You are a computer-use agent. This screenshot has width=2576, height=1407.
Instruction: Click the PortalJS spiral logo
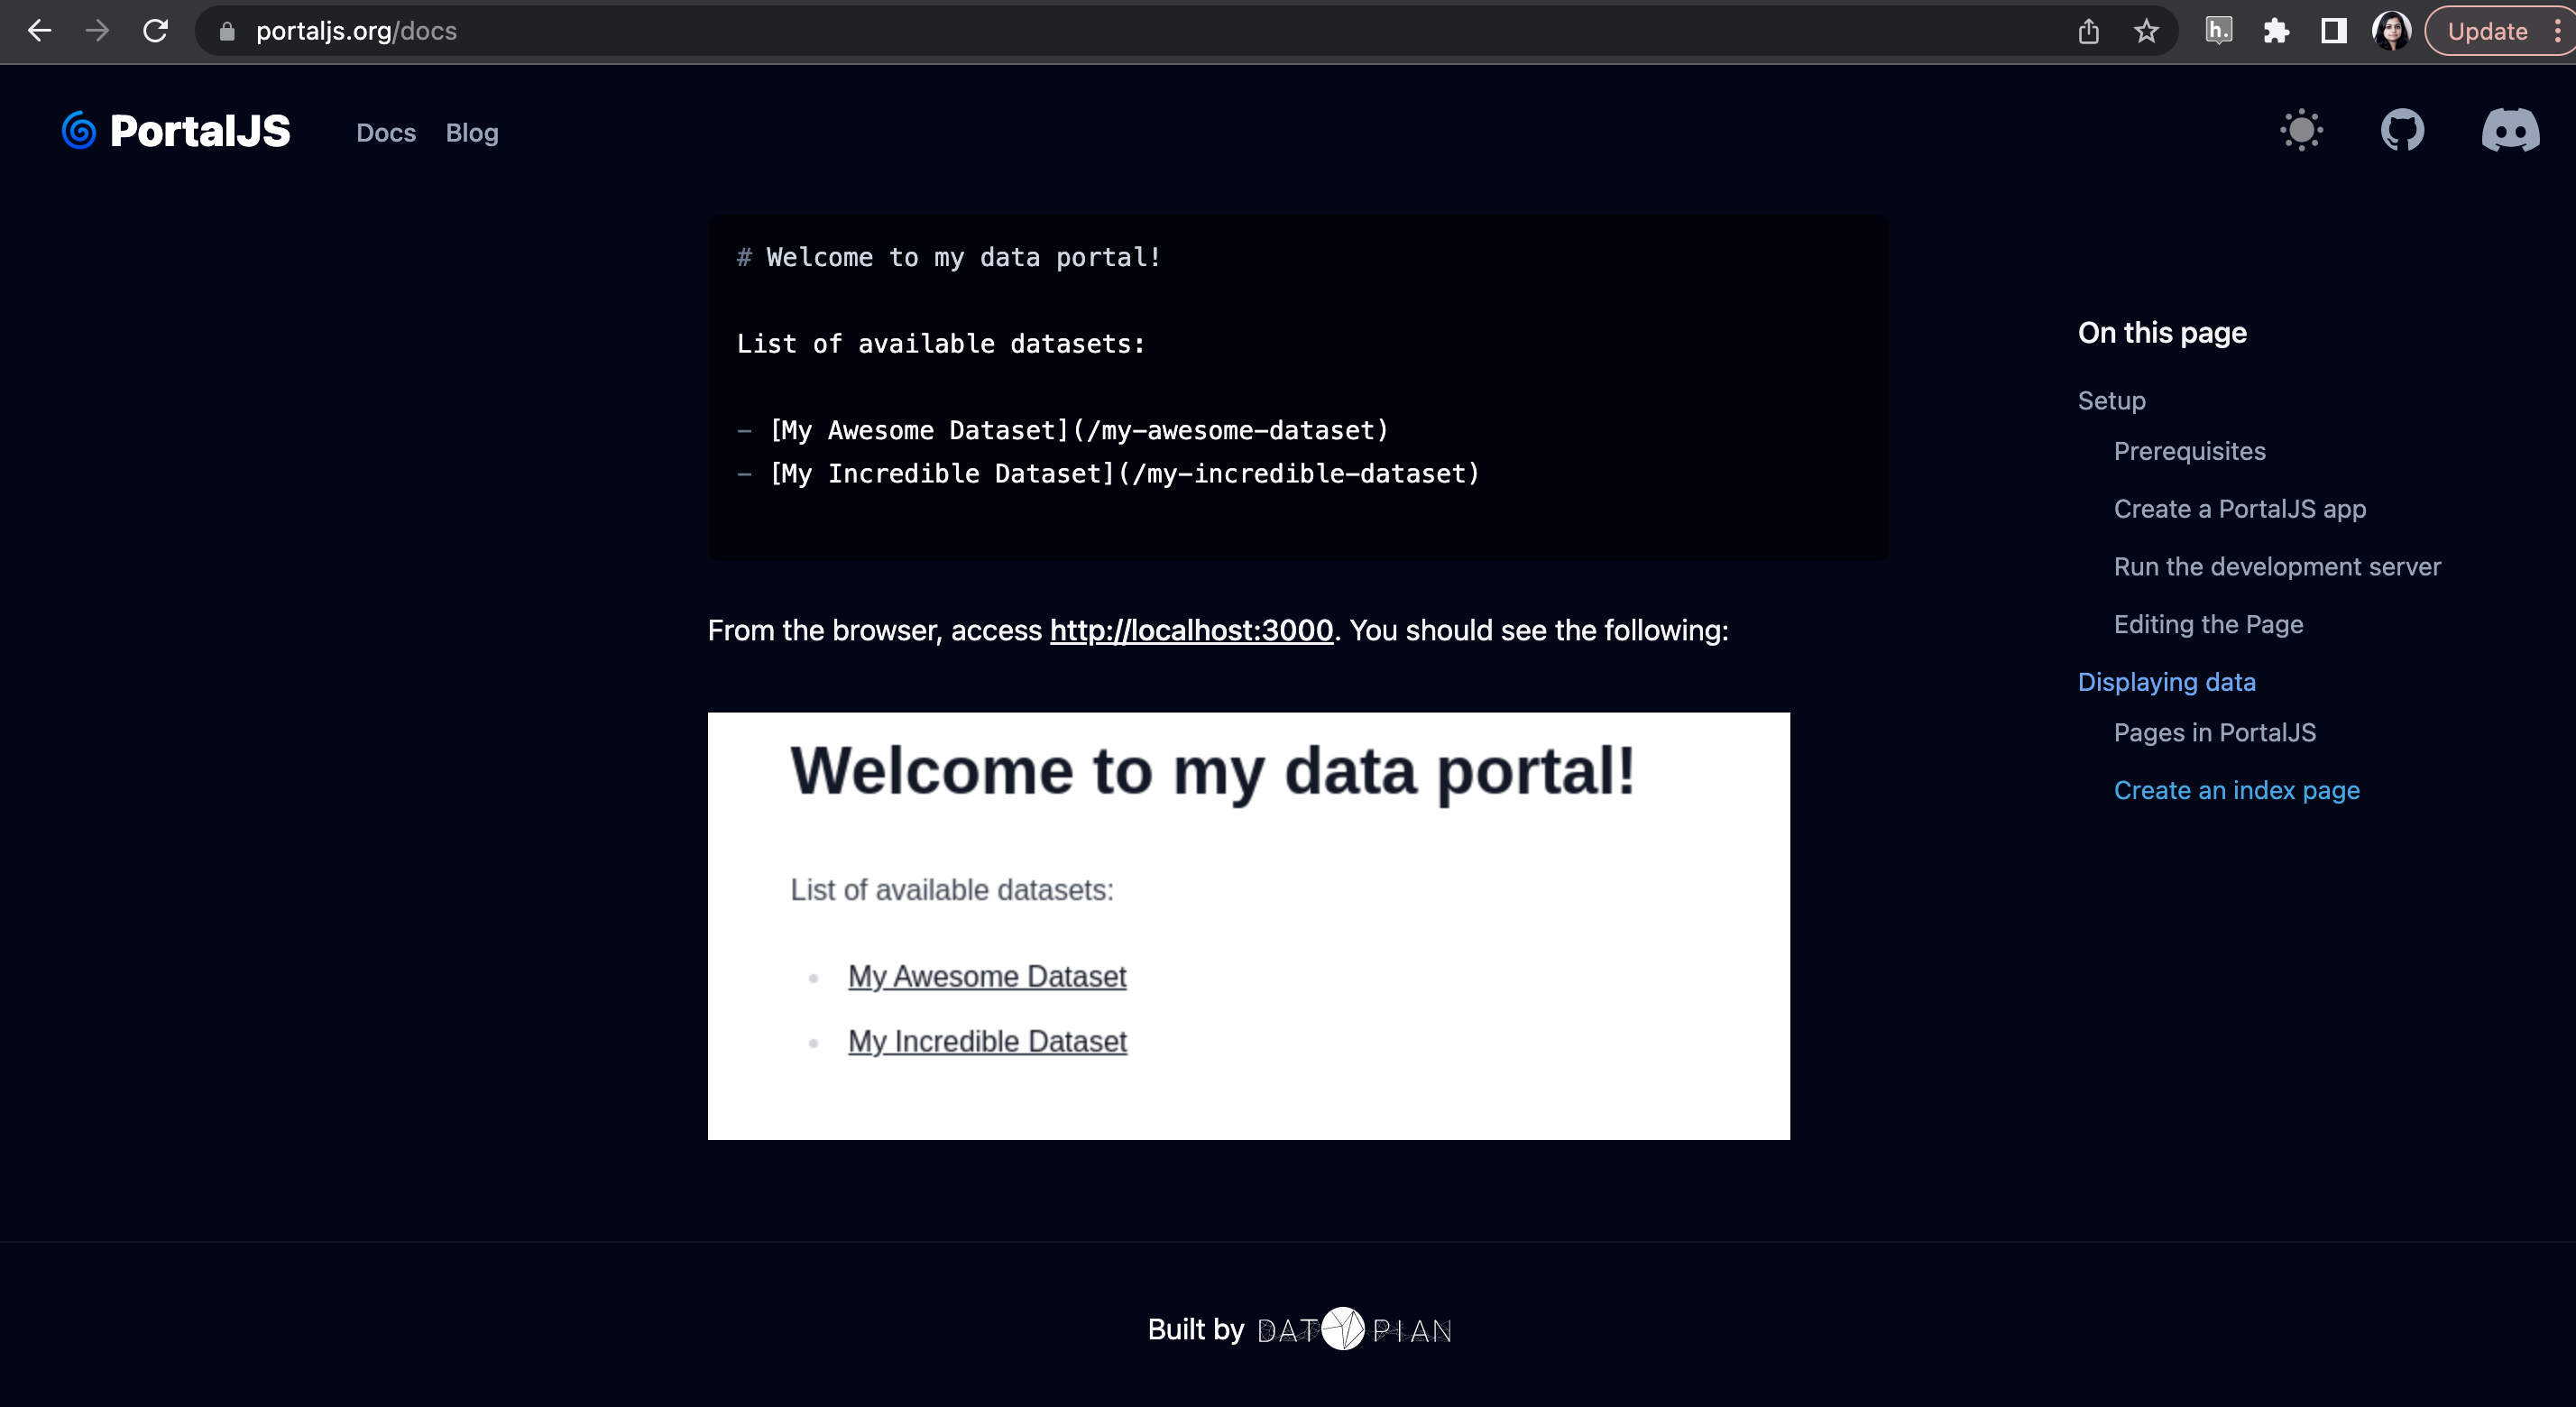[x=79, y=130]
